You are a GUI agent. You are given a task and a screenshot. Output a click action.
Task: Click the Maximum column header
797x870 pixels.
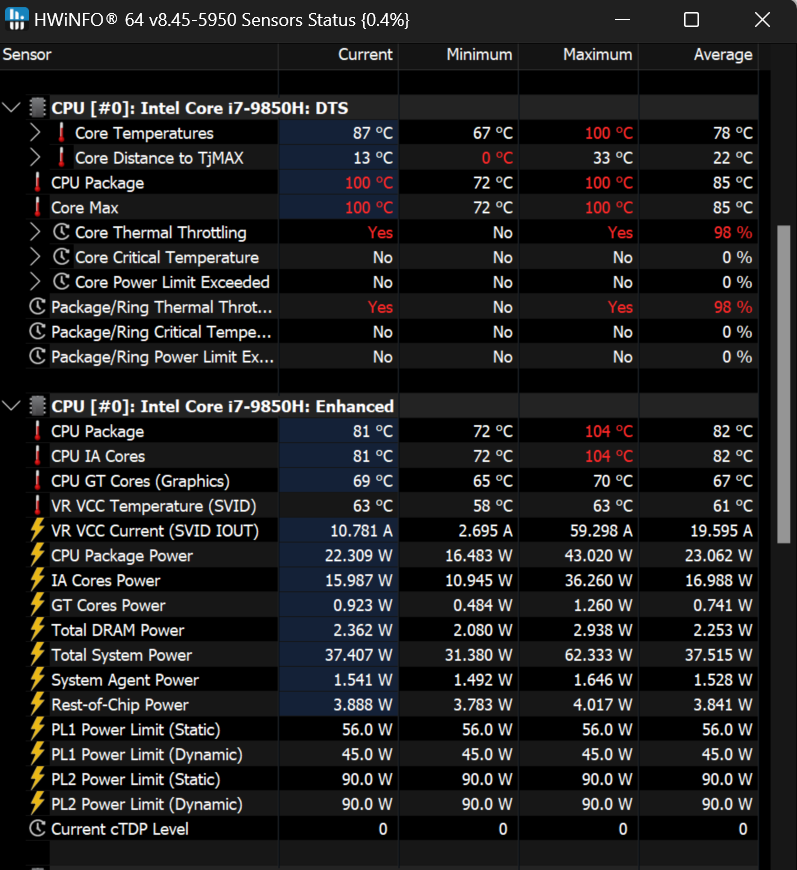tap(597, 55)
